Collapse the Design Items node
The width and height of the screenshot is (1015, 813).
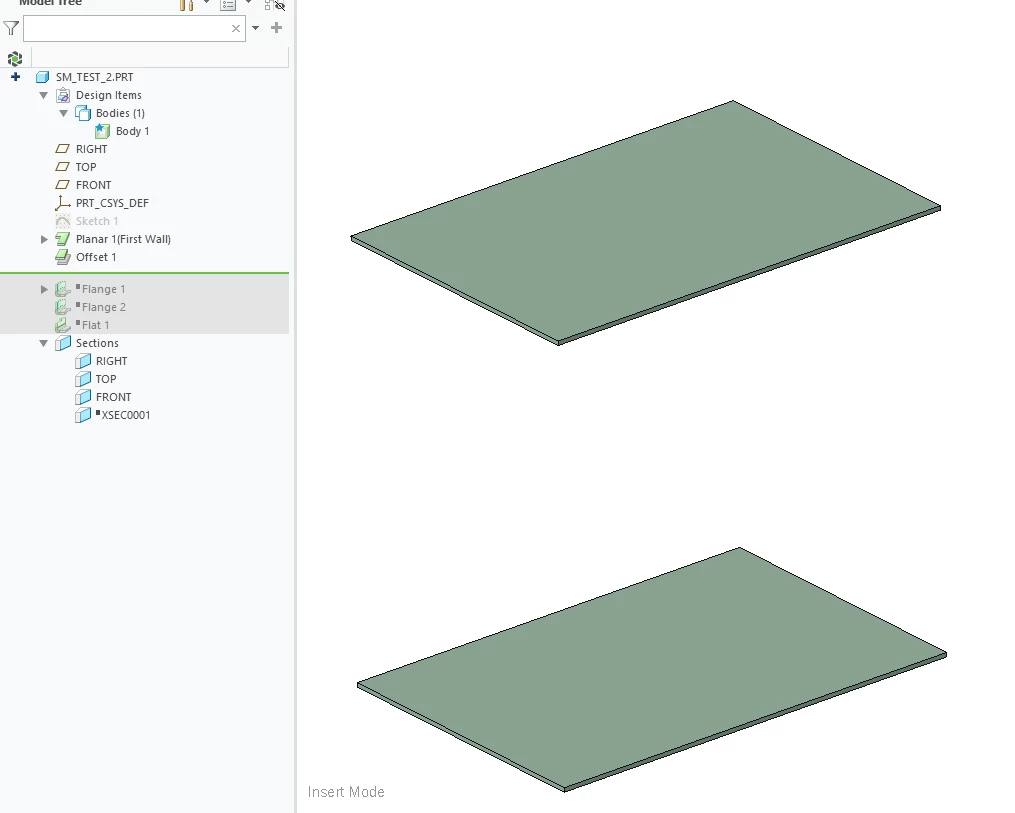(43, 95)
